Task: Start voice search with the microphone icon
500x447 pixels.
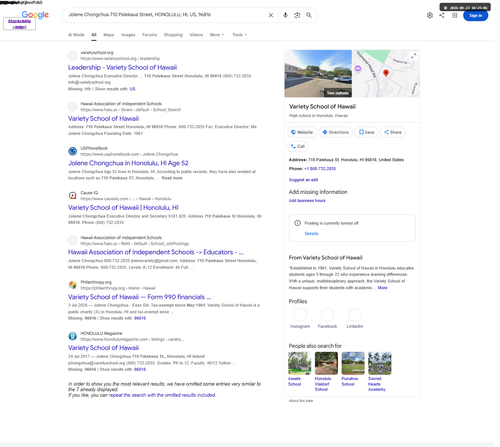Action: (285, 15)
